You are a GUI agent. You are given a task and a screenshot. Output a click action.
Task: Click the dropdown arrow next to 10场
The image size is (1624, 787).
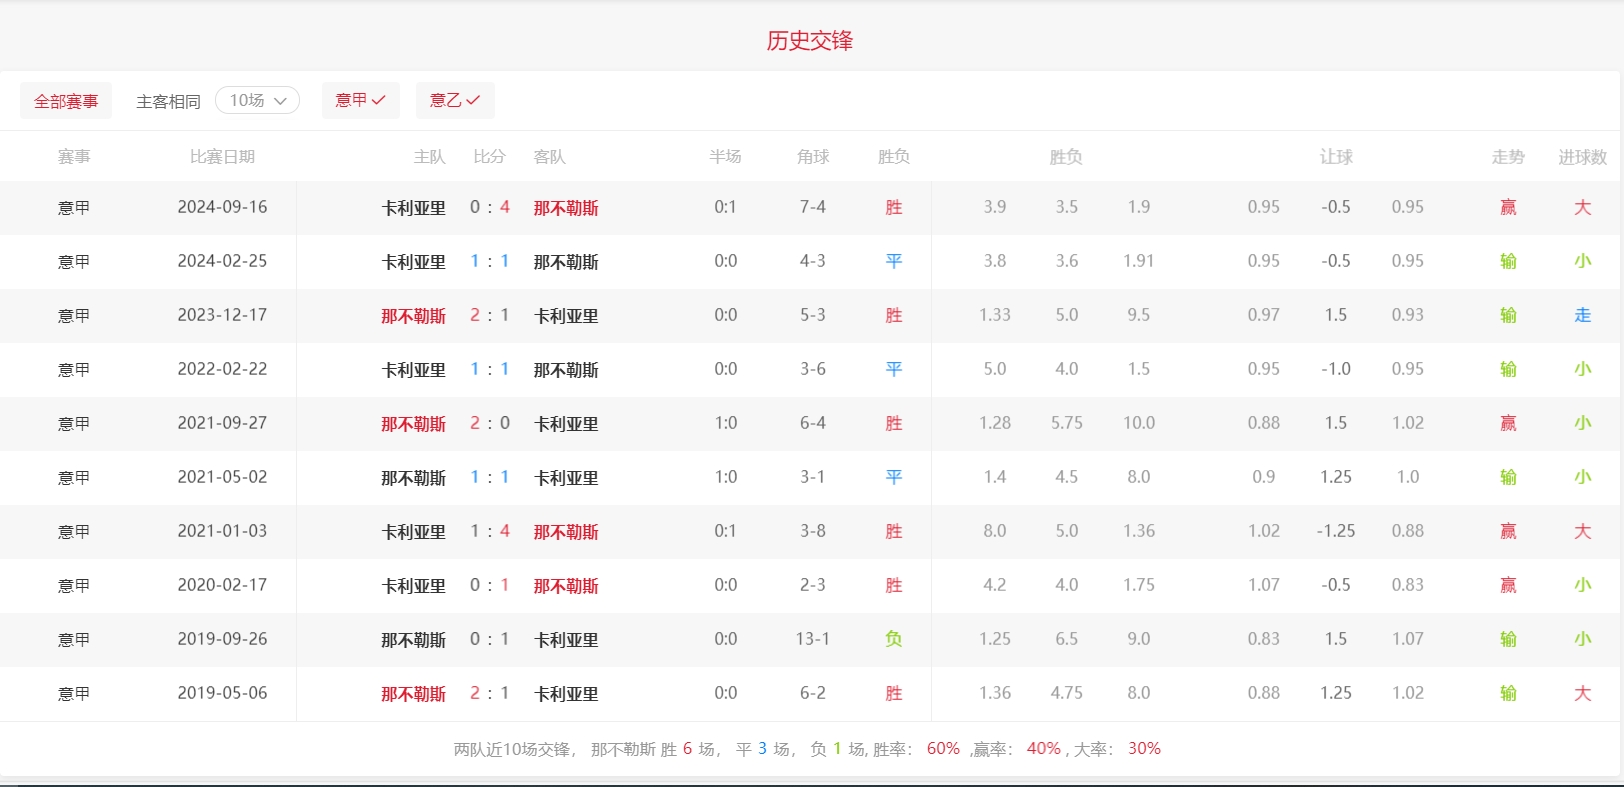(x=281, y=100)
